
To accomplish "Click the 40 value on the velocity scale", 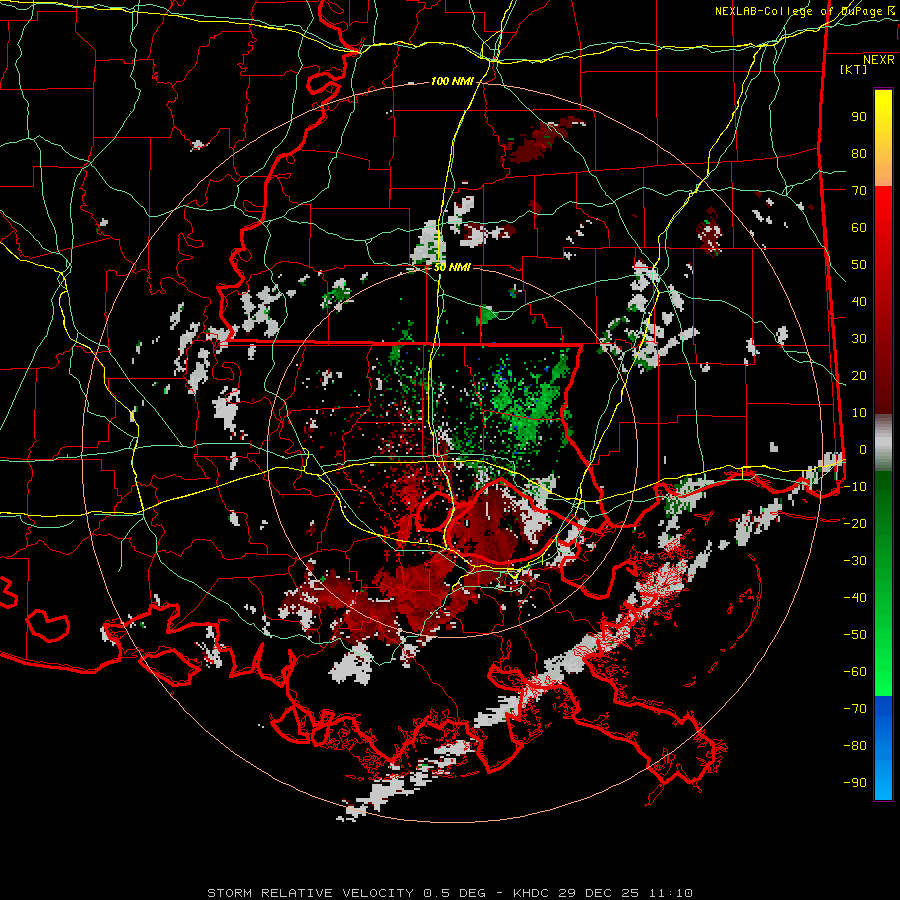I will pos(859,302).
